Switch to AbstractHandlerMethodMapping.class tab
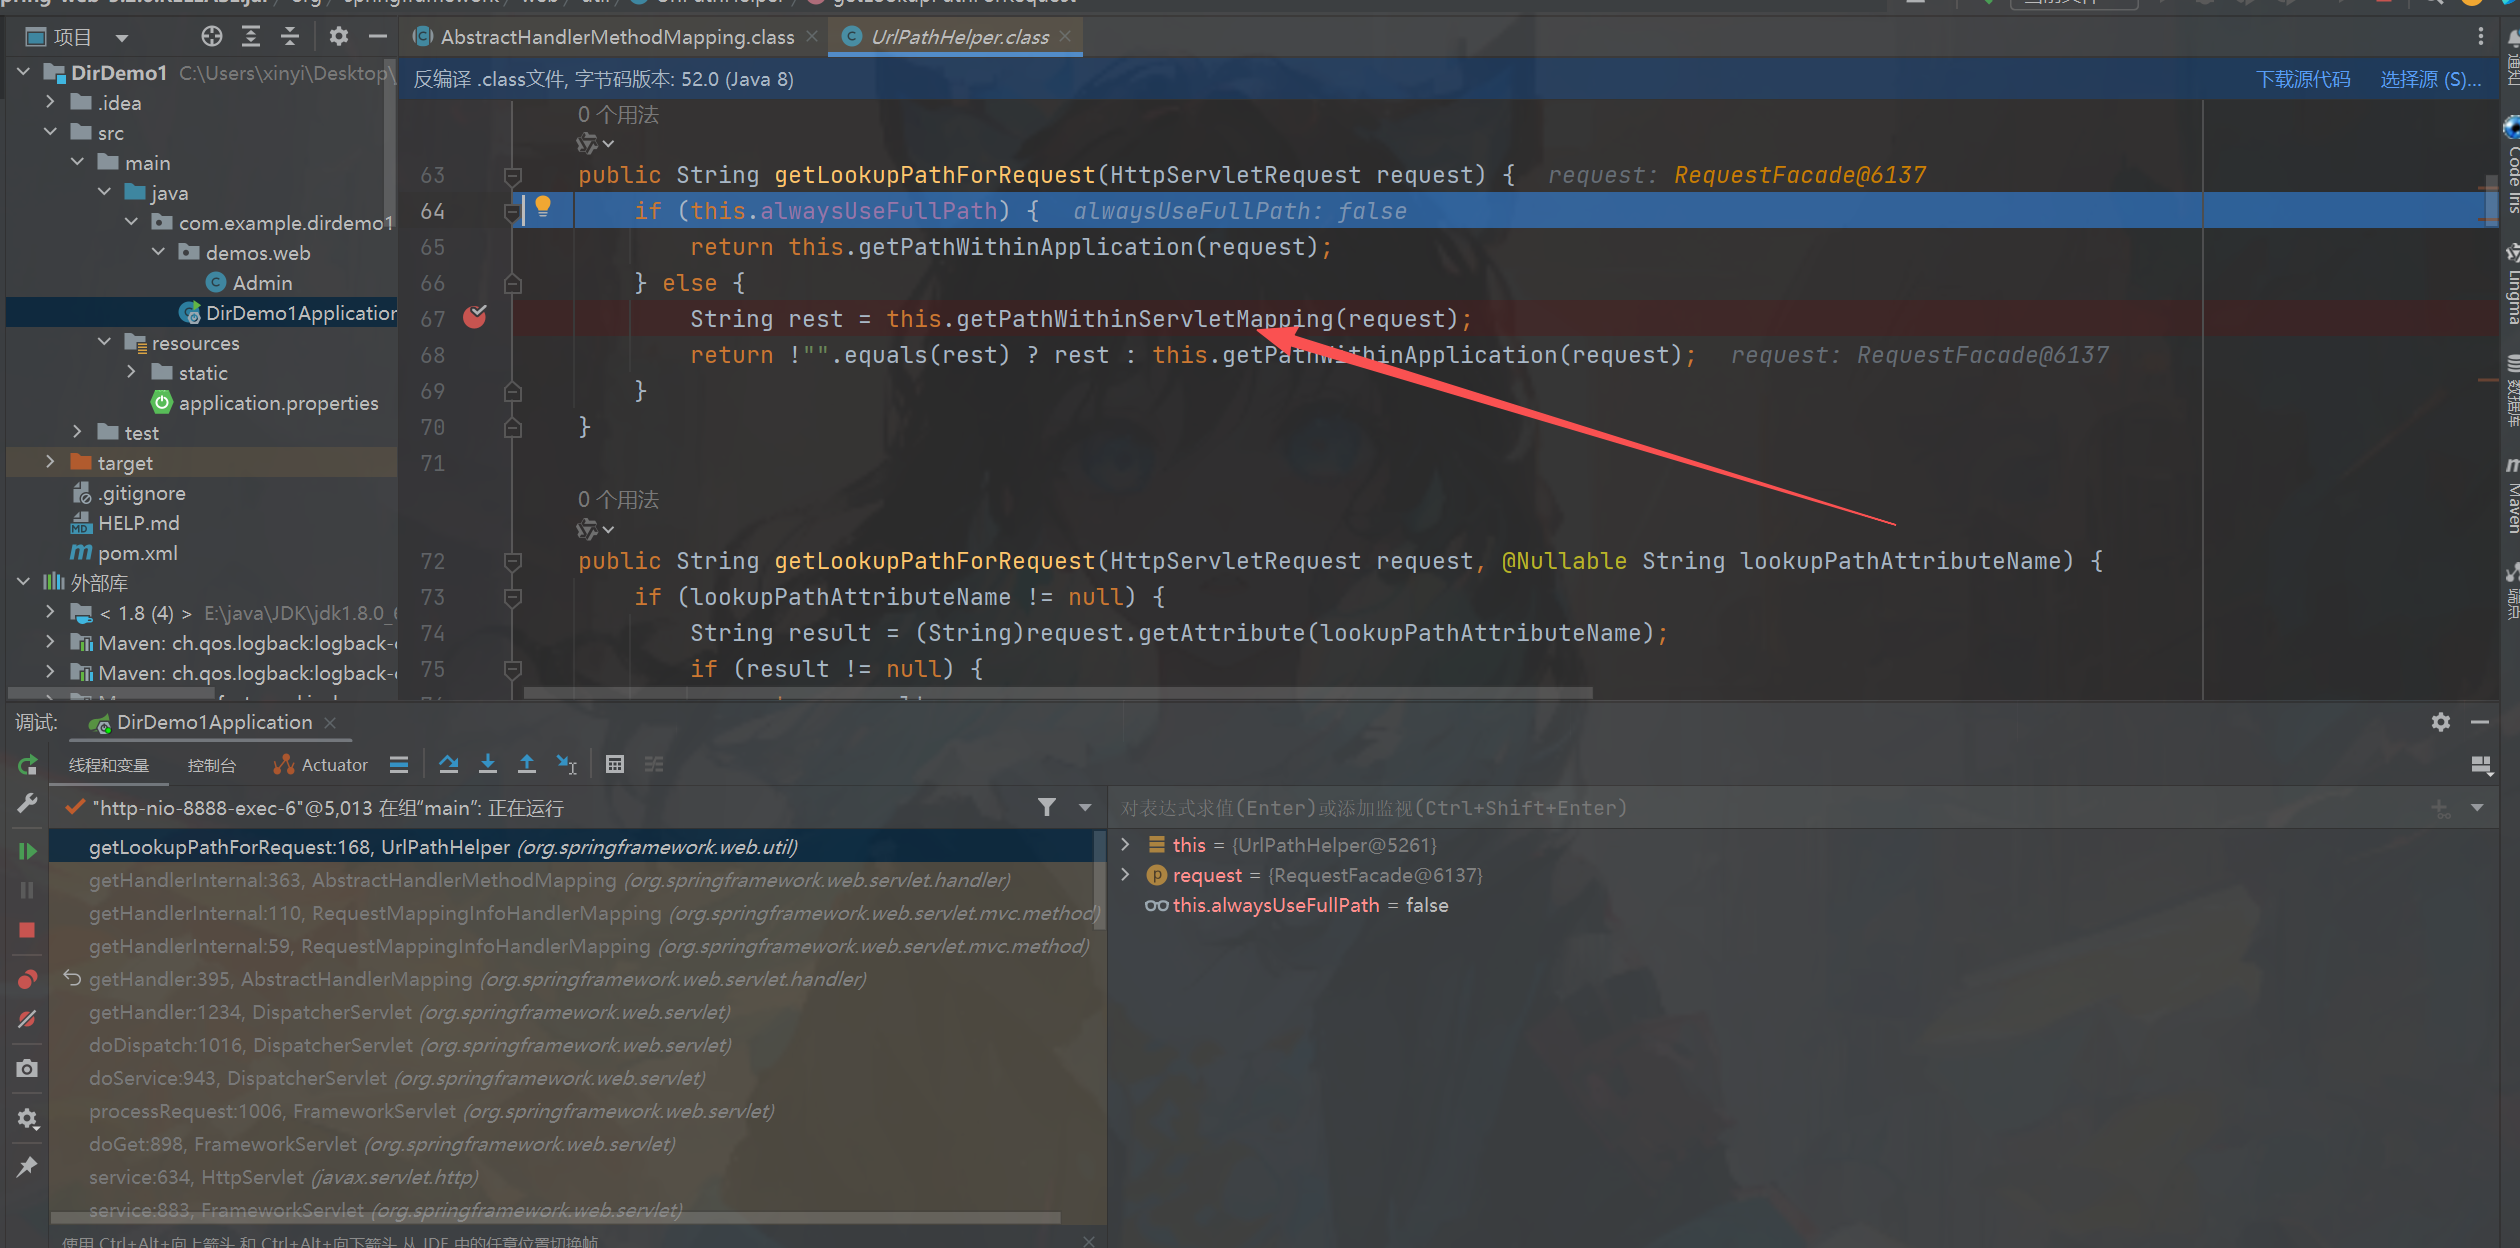Viewport: 2520px width, 1248px height. tap(616, 37)
